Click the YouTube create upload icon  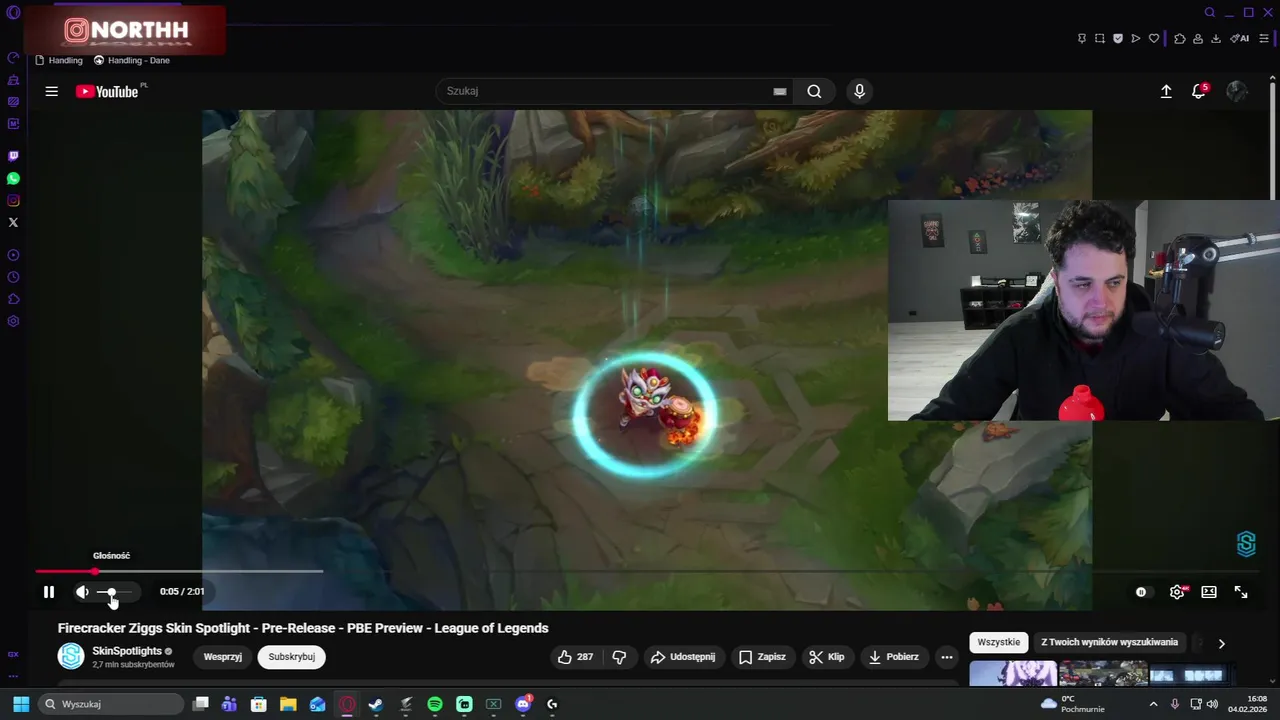(1166, 91)
